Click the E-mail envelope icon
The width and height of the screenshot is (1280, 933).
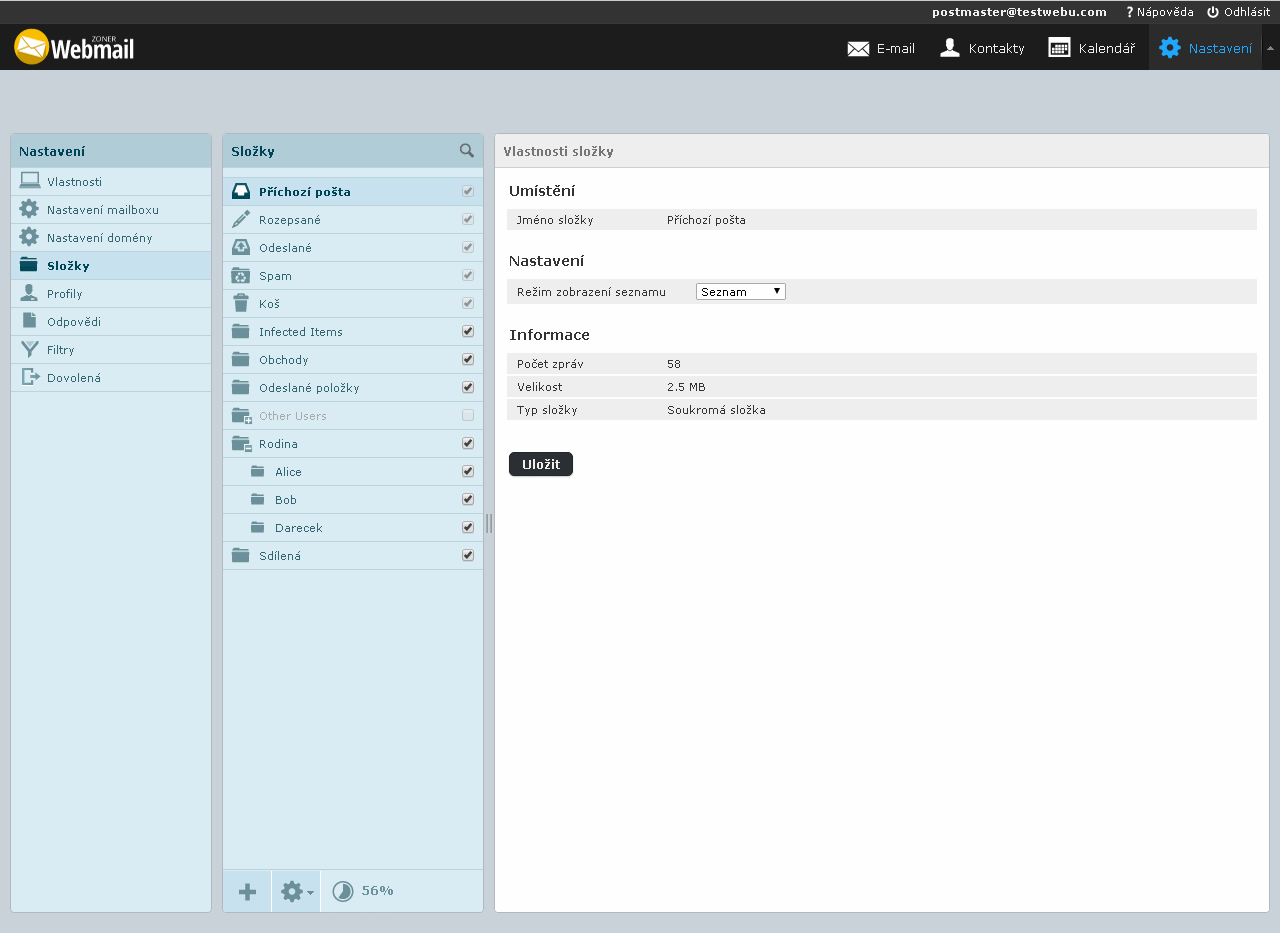[x=858, y=48]
